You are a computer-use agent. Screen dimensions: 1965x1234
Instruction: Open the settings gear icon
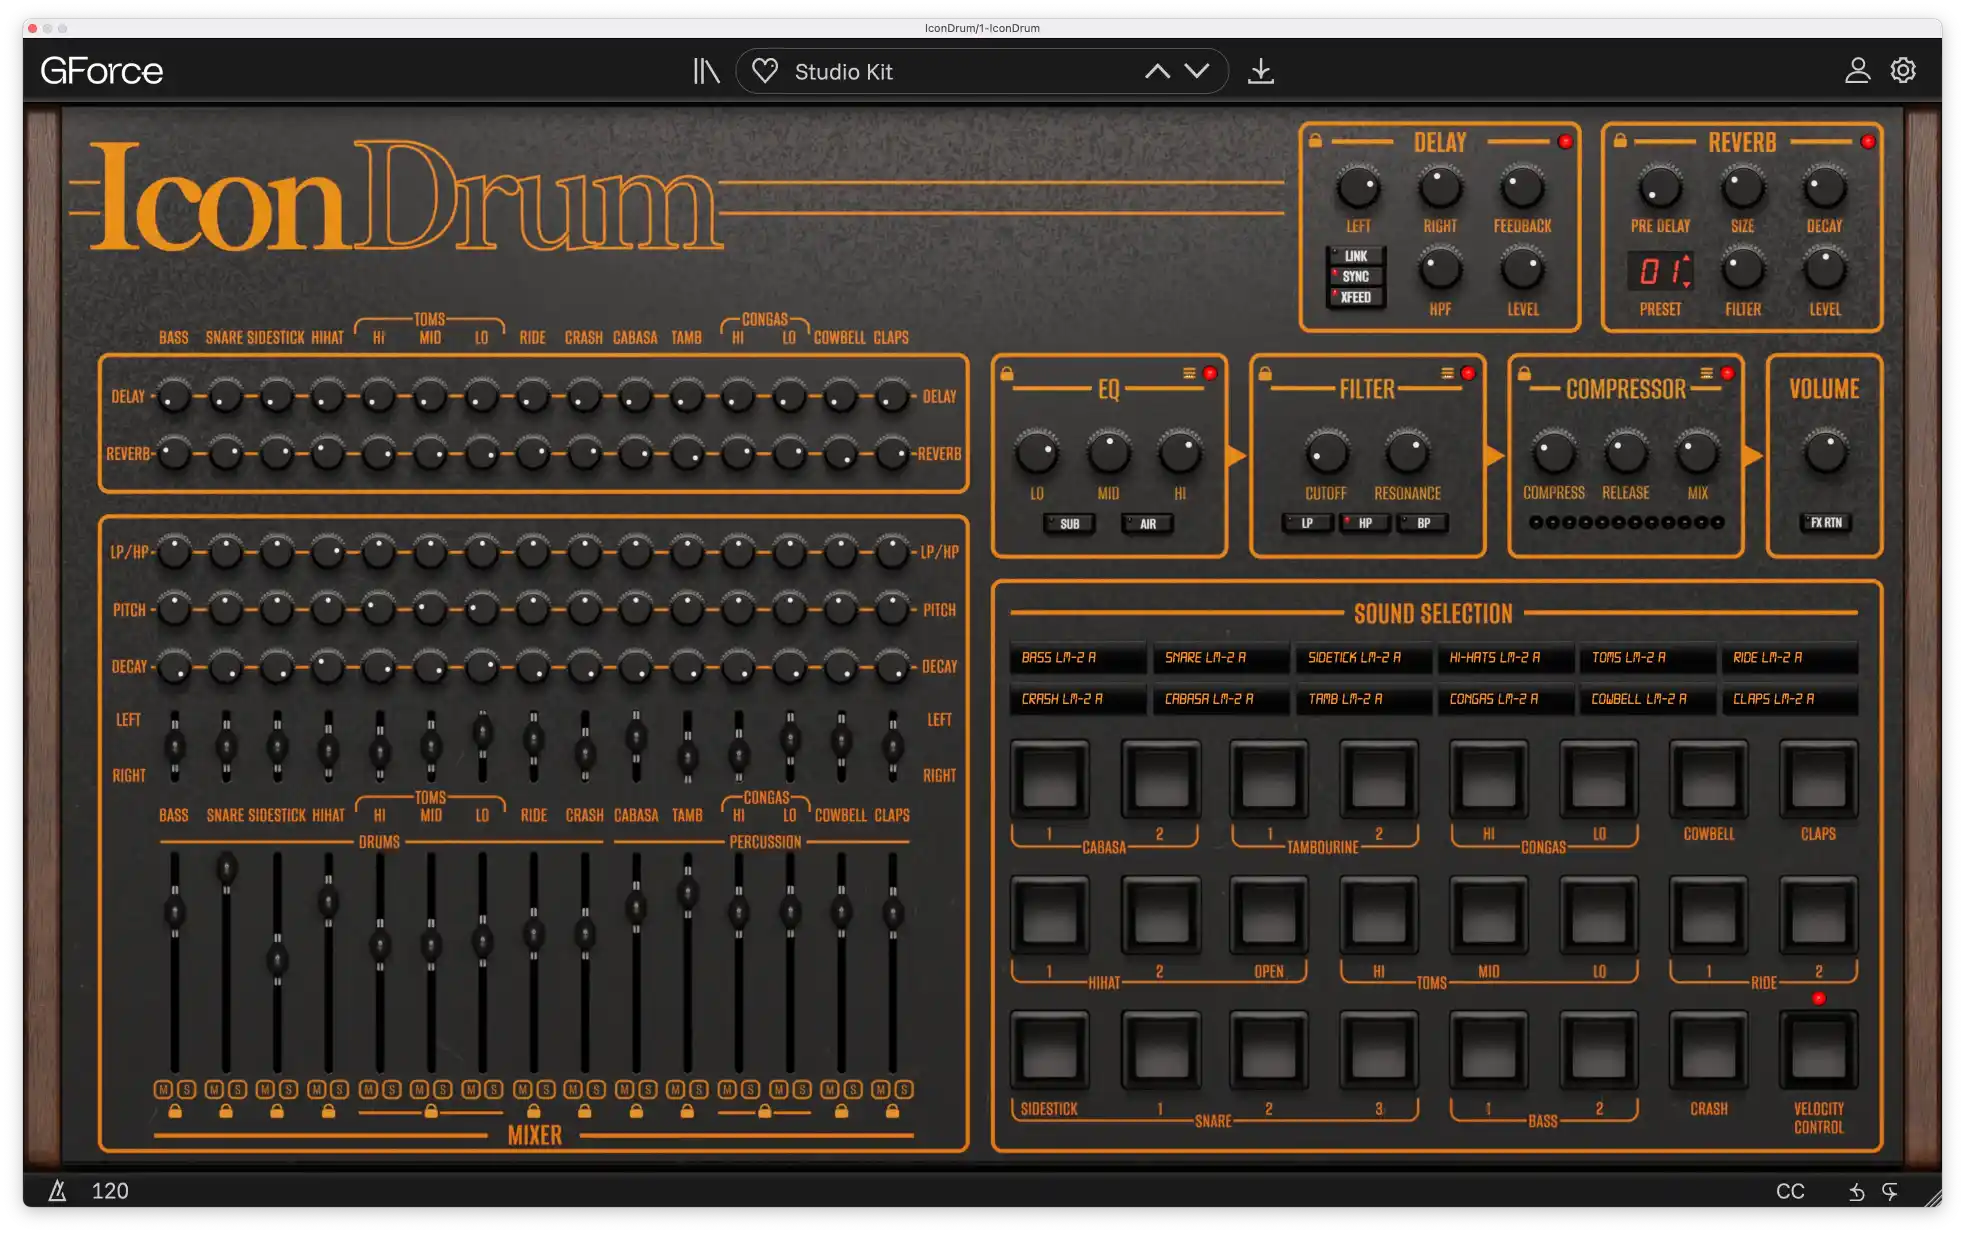1903,70
